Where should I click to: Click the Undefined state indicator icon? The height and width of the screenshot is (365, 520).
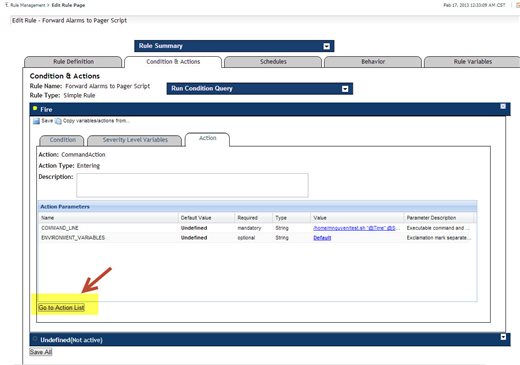(x=35, y=339)
